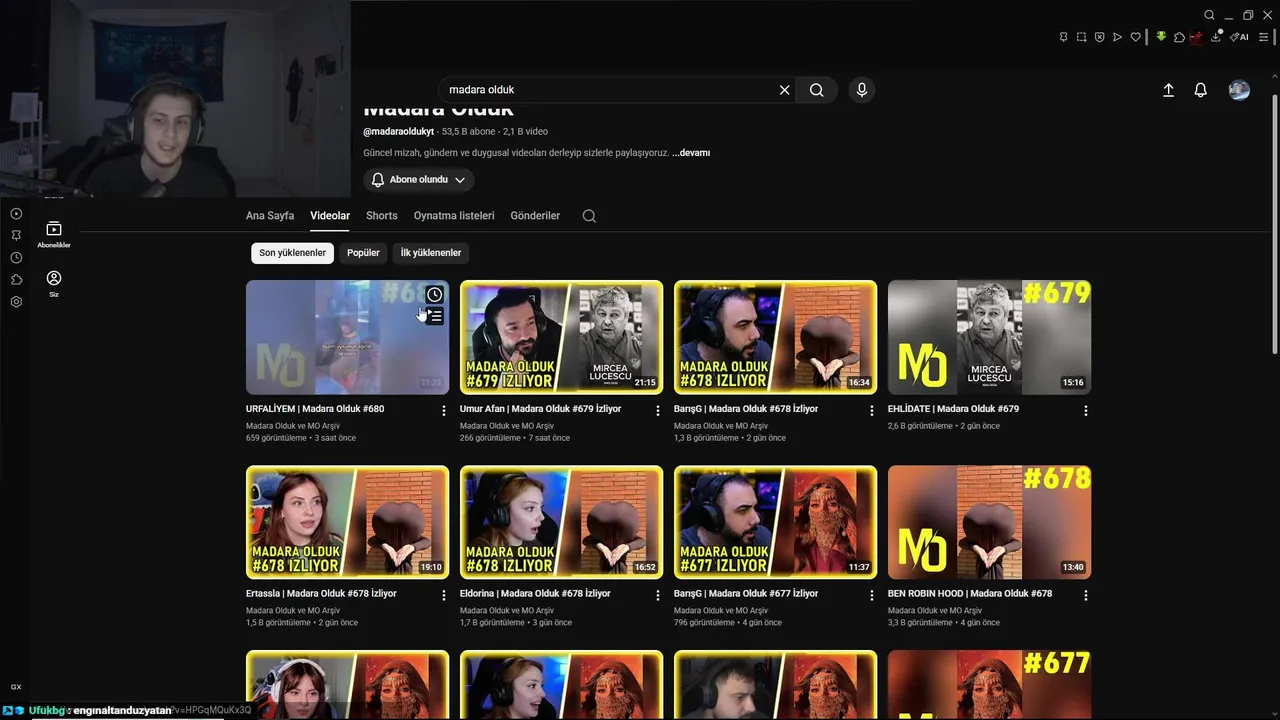Open the YouTube account avatar menu
The image size is (1280, 720).
1239,90
